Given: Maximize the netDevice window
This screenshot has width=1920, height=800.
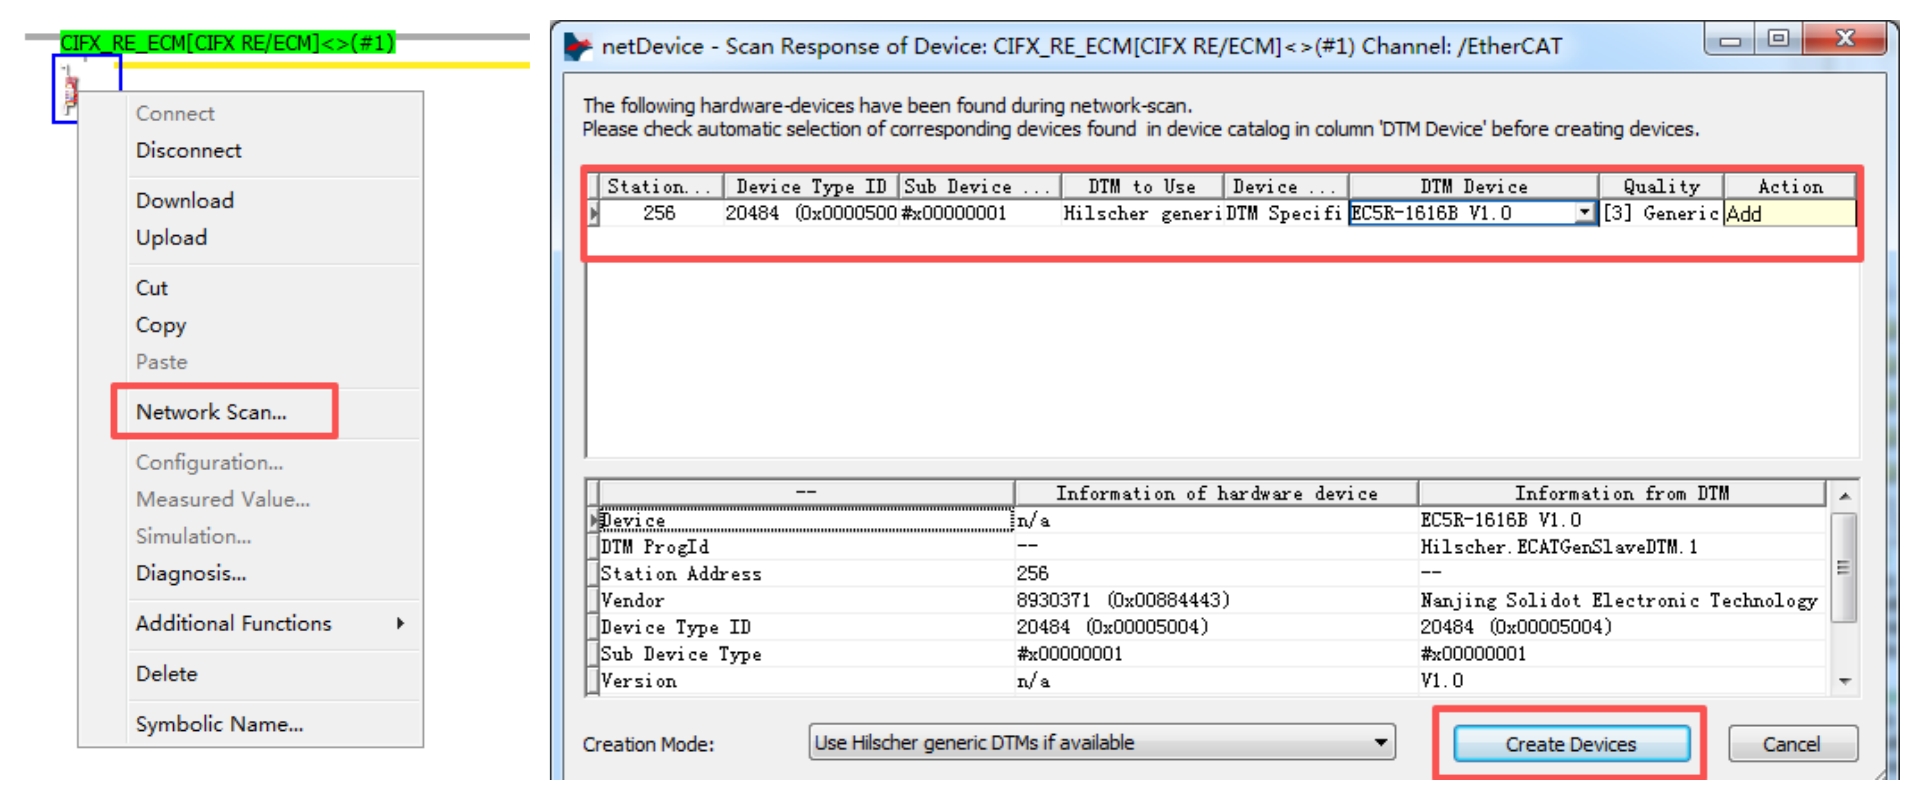Looking at the screenshot, I should point(1778,40).
